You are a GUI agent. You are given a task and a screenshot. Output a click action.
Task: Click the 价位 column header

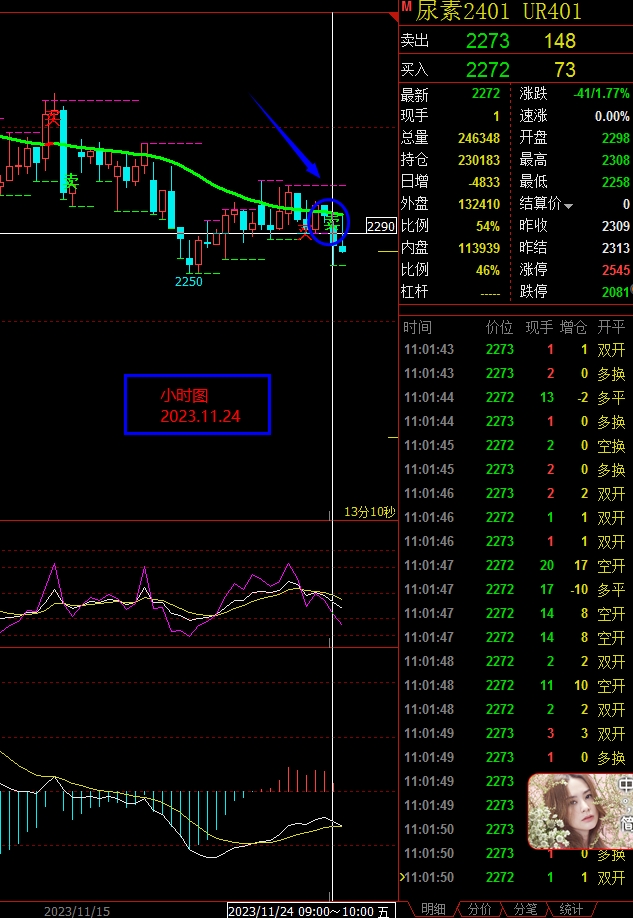tap(499, 327)
